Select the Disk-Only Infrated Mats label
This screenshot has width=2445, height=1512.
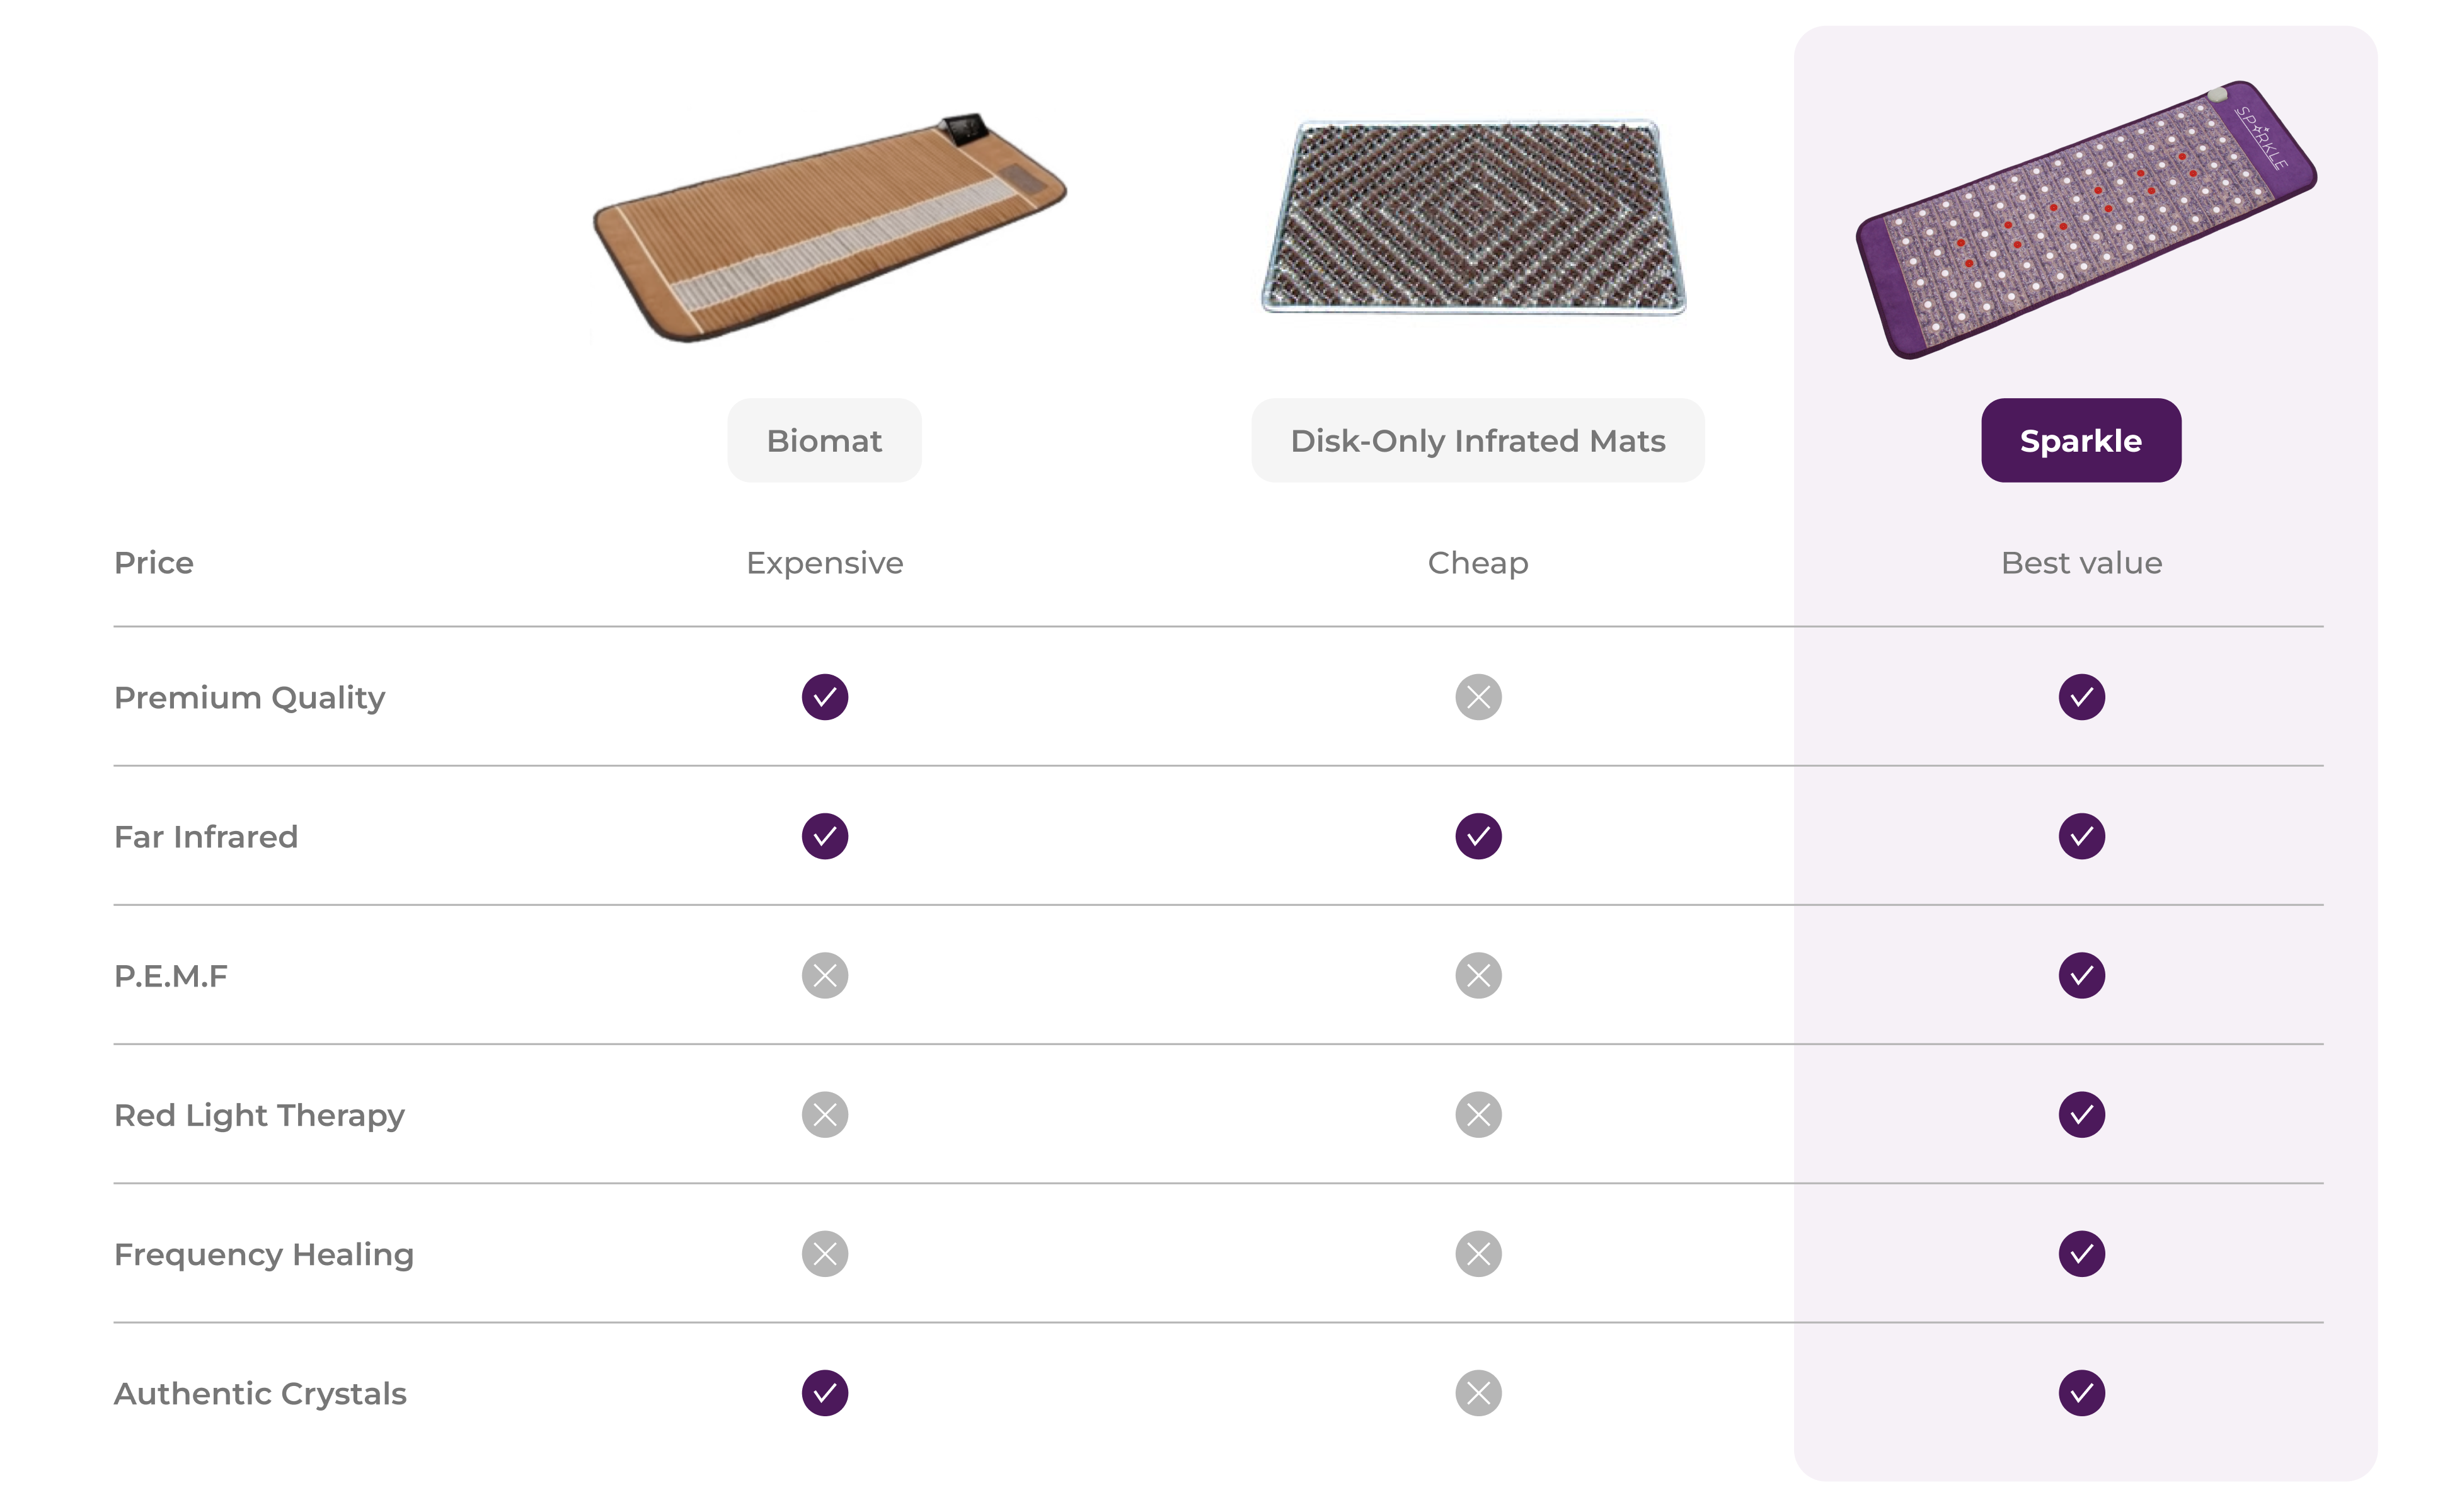pos(1477,440)
